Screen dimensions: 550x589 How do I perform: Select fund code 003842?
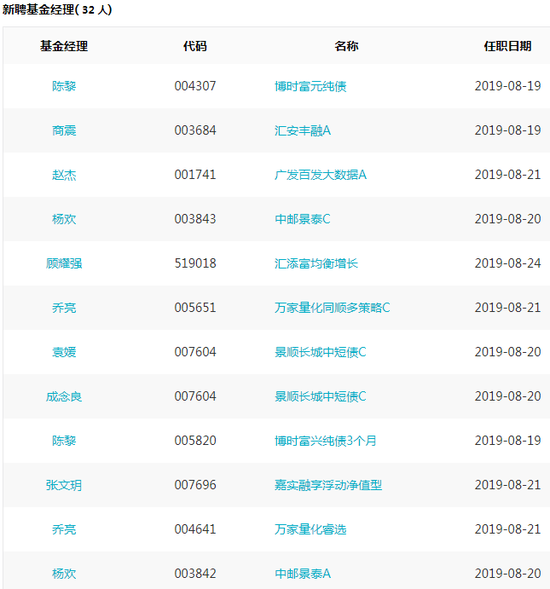[195, 574]
